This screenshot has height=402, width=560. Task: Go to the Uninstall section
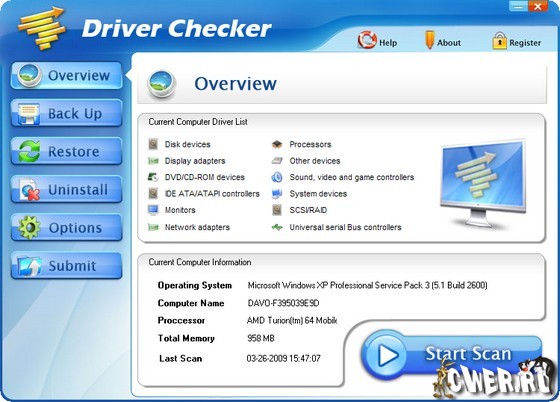pos(66,189)
